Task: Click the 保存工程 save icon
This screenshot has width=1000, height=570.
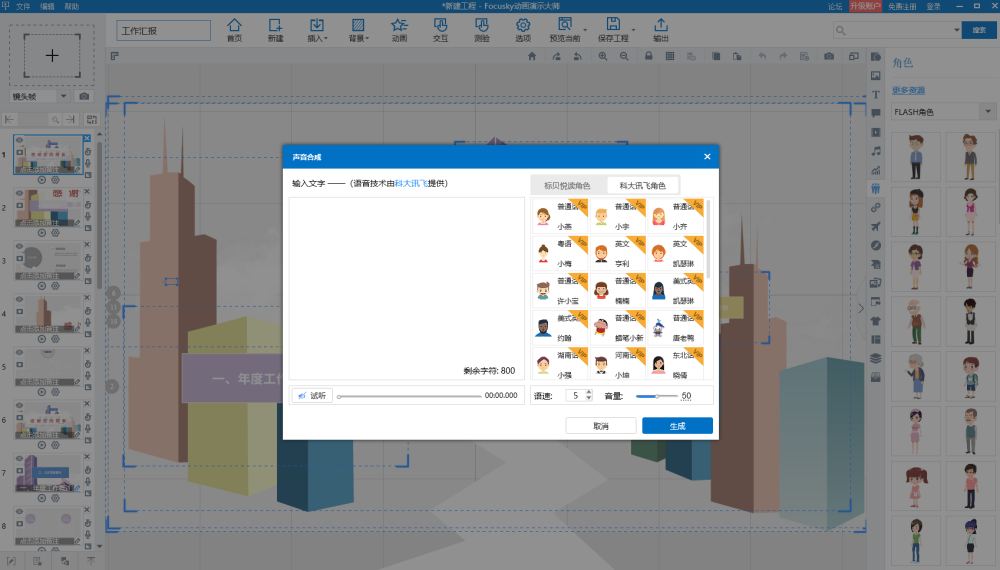Action: (x=613, y=29)
